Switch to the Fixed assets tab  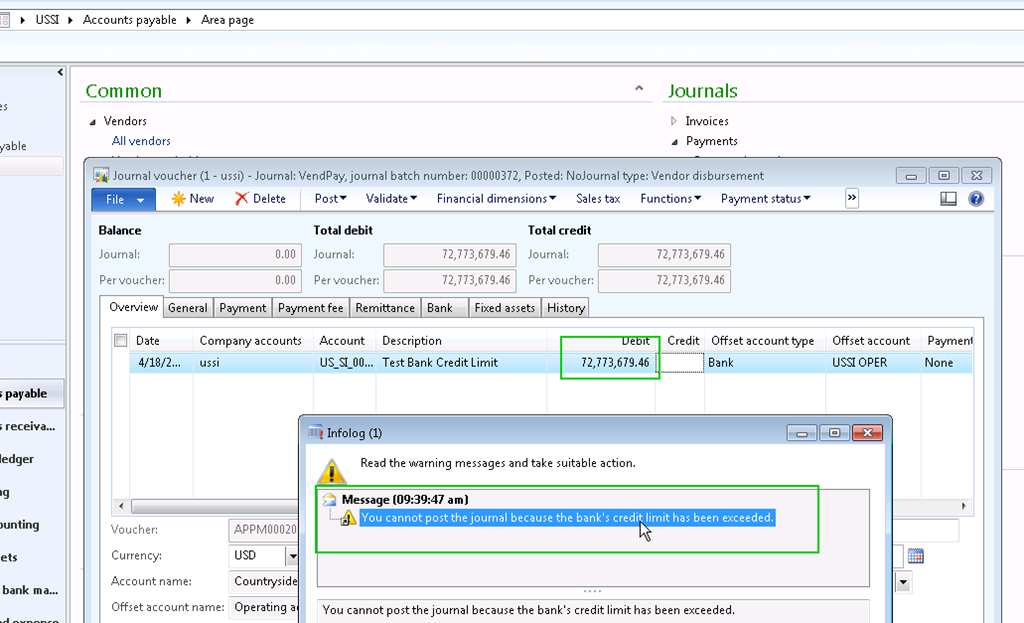coord(505,308)
